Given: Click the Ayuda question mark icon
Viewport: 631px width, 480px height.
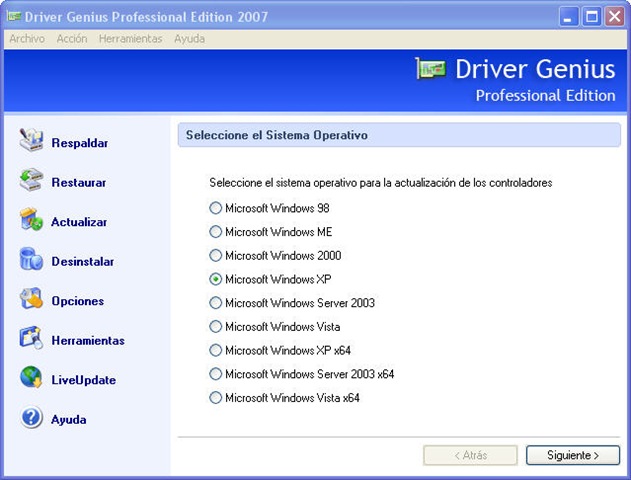Looking at the screenshot, I should [31, 417].
